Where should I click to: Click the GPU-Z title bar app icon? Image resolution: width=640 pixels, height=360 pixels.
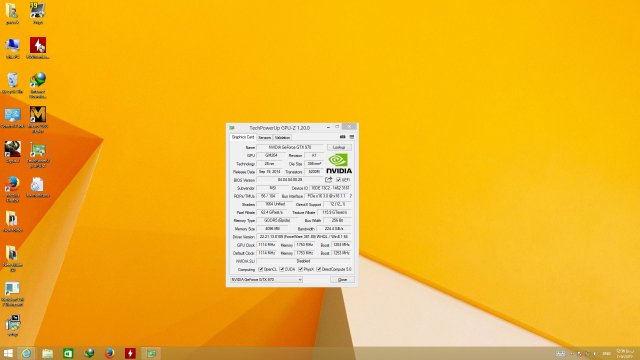click(232, 128)
